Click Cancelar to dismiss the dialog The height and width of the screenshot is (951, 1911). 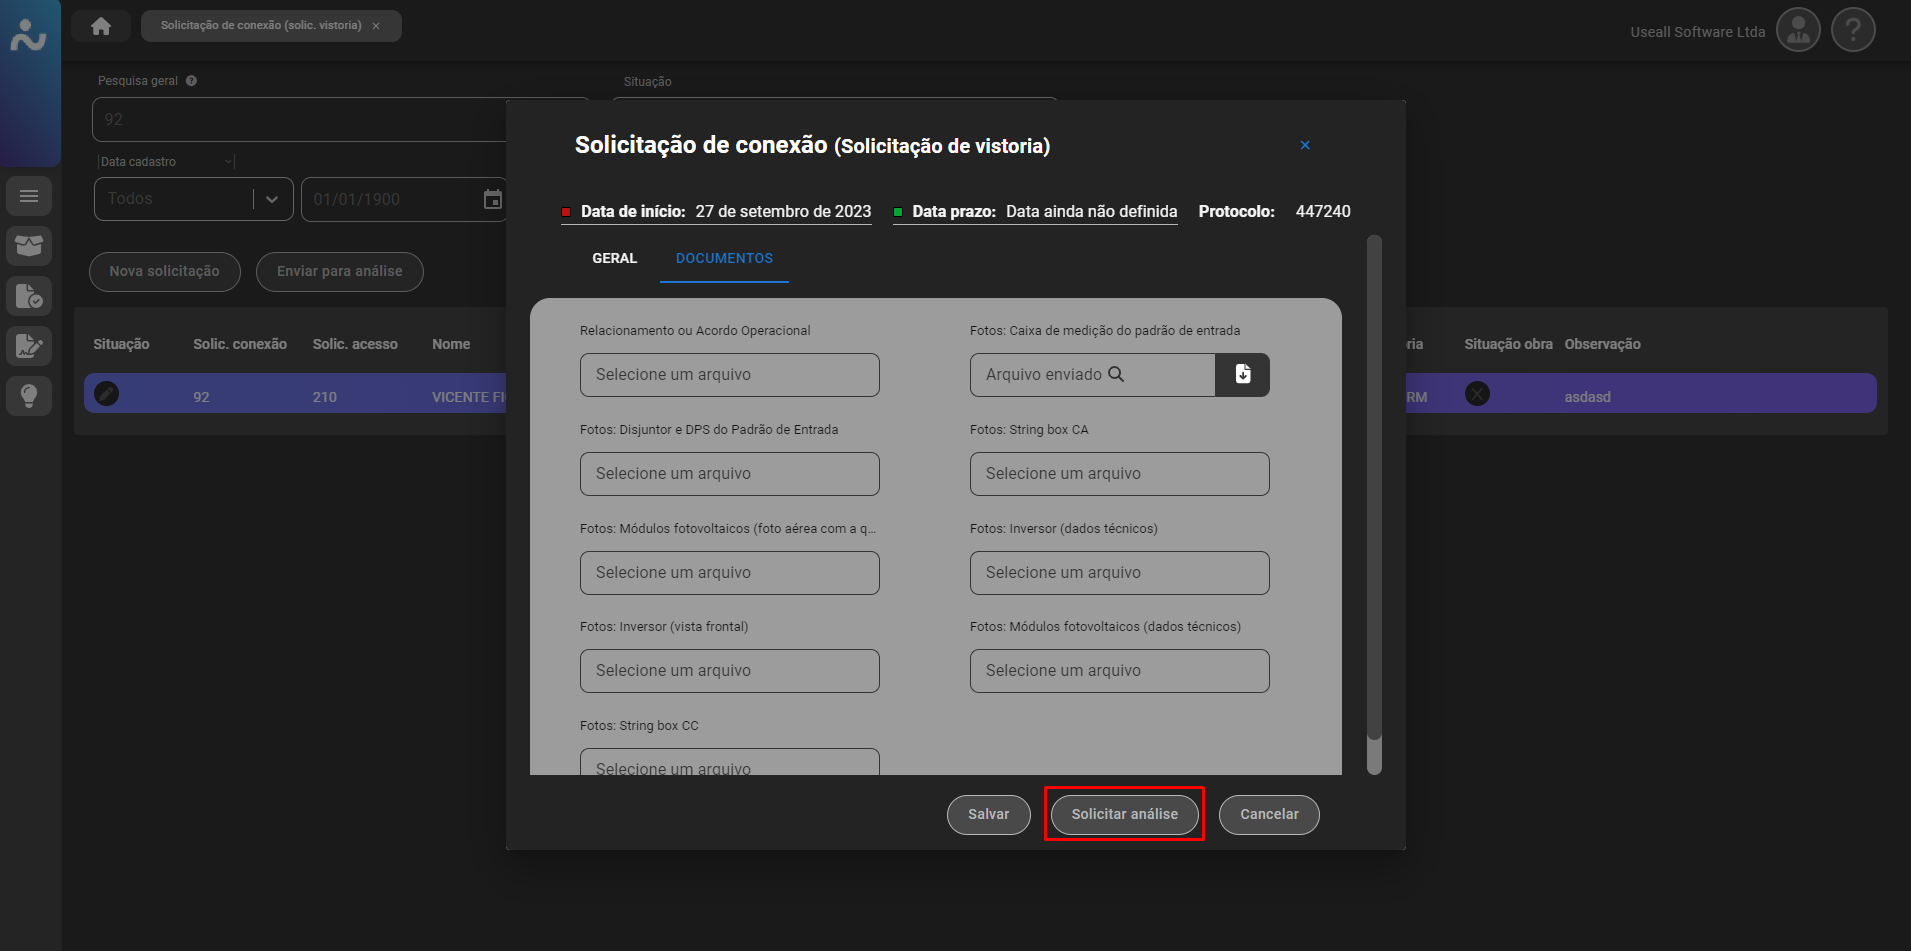click(1268, 814)
